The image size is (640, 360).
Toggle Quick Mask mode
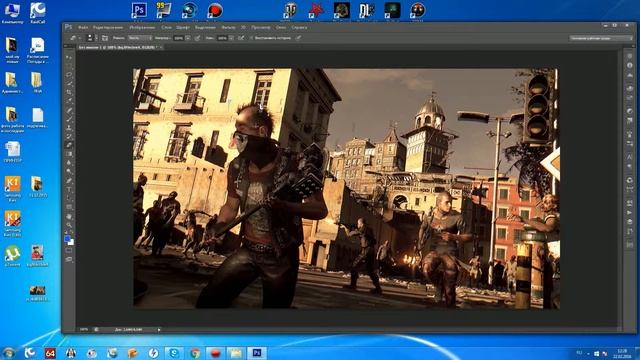click(x=69, y=251)
